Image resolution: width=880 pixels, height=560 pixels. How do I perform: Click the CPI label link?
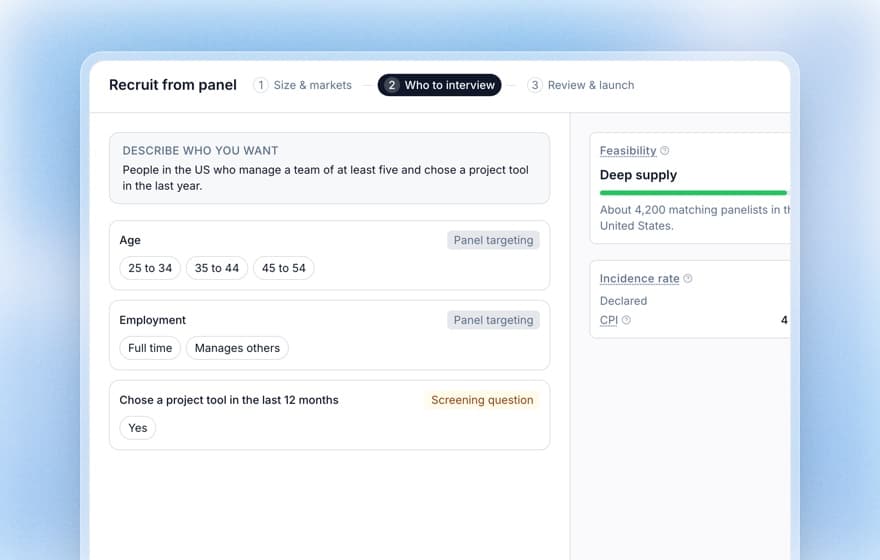(x=609, y=320)
